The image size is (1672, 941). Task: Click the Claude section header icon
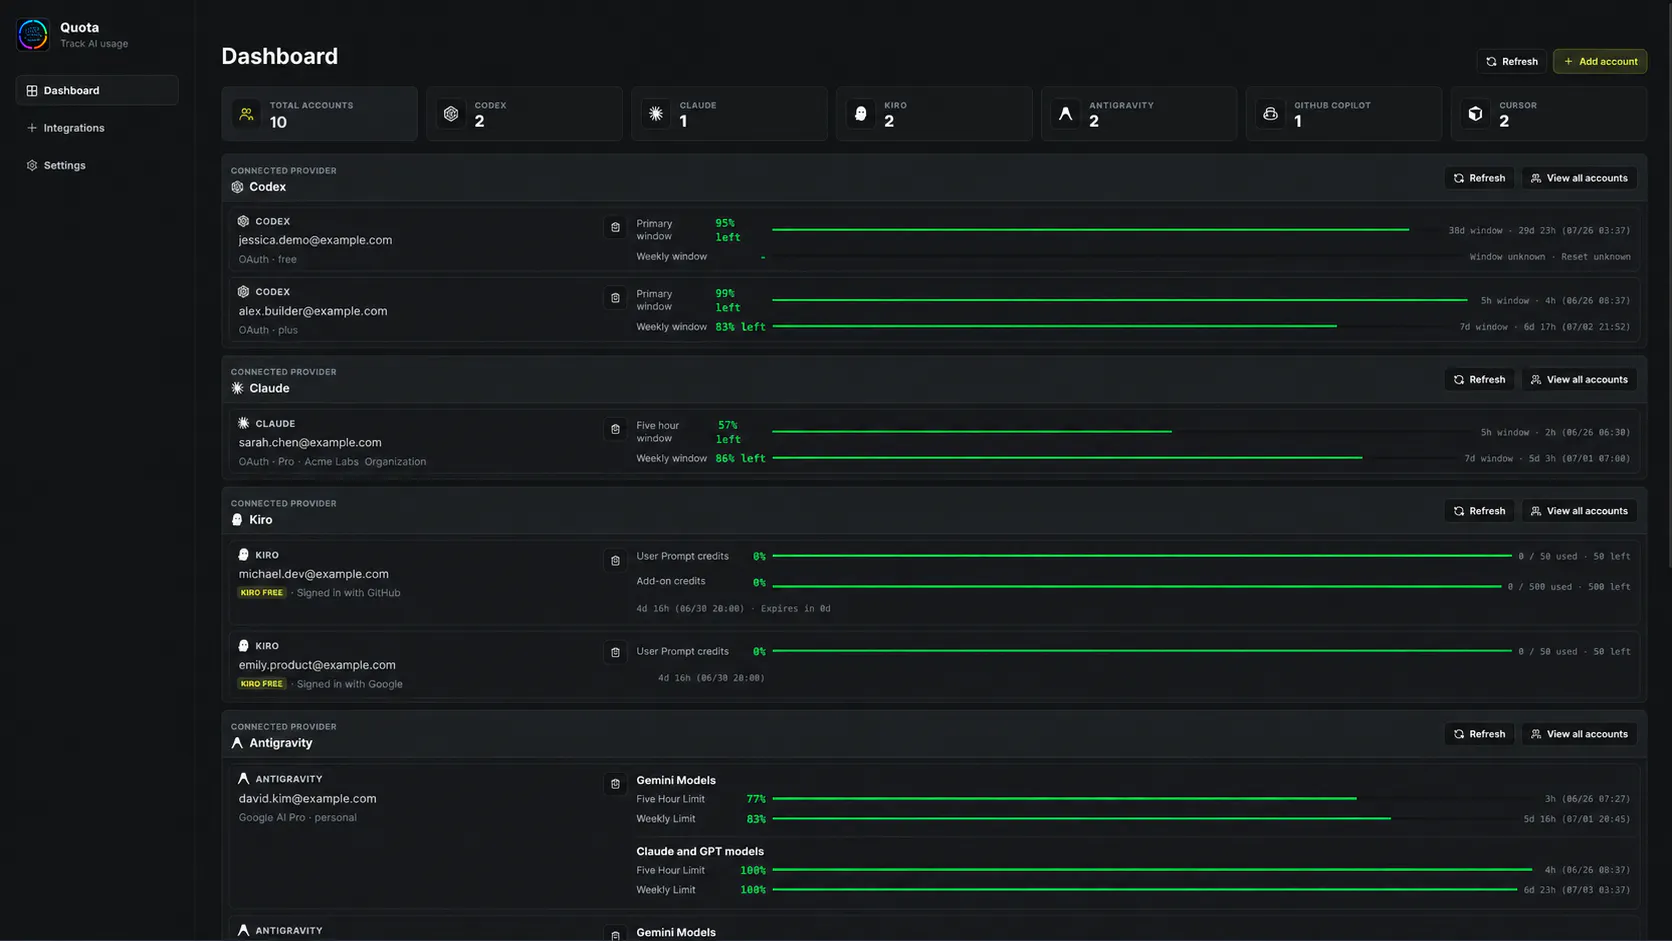pos(237,388)
